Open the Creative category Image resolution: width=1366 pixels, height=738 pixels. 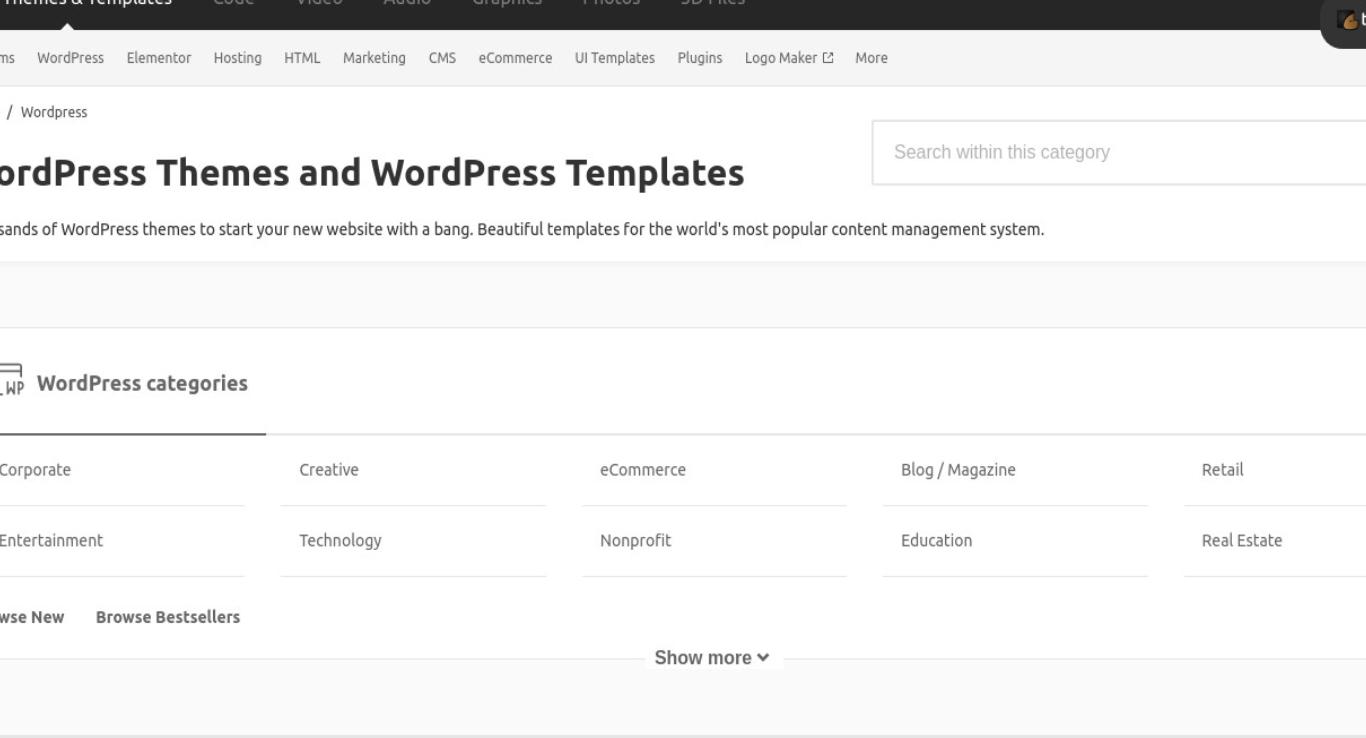pyautogui.click(x=329, y=470)
